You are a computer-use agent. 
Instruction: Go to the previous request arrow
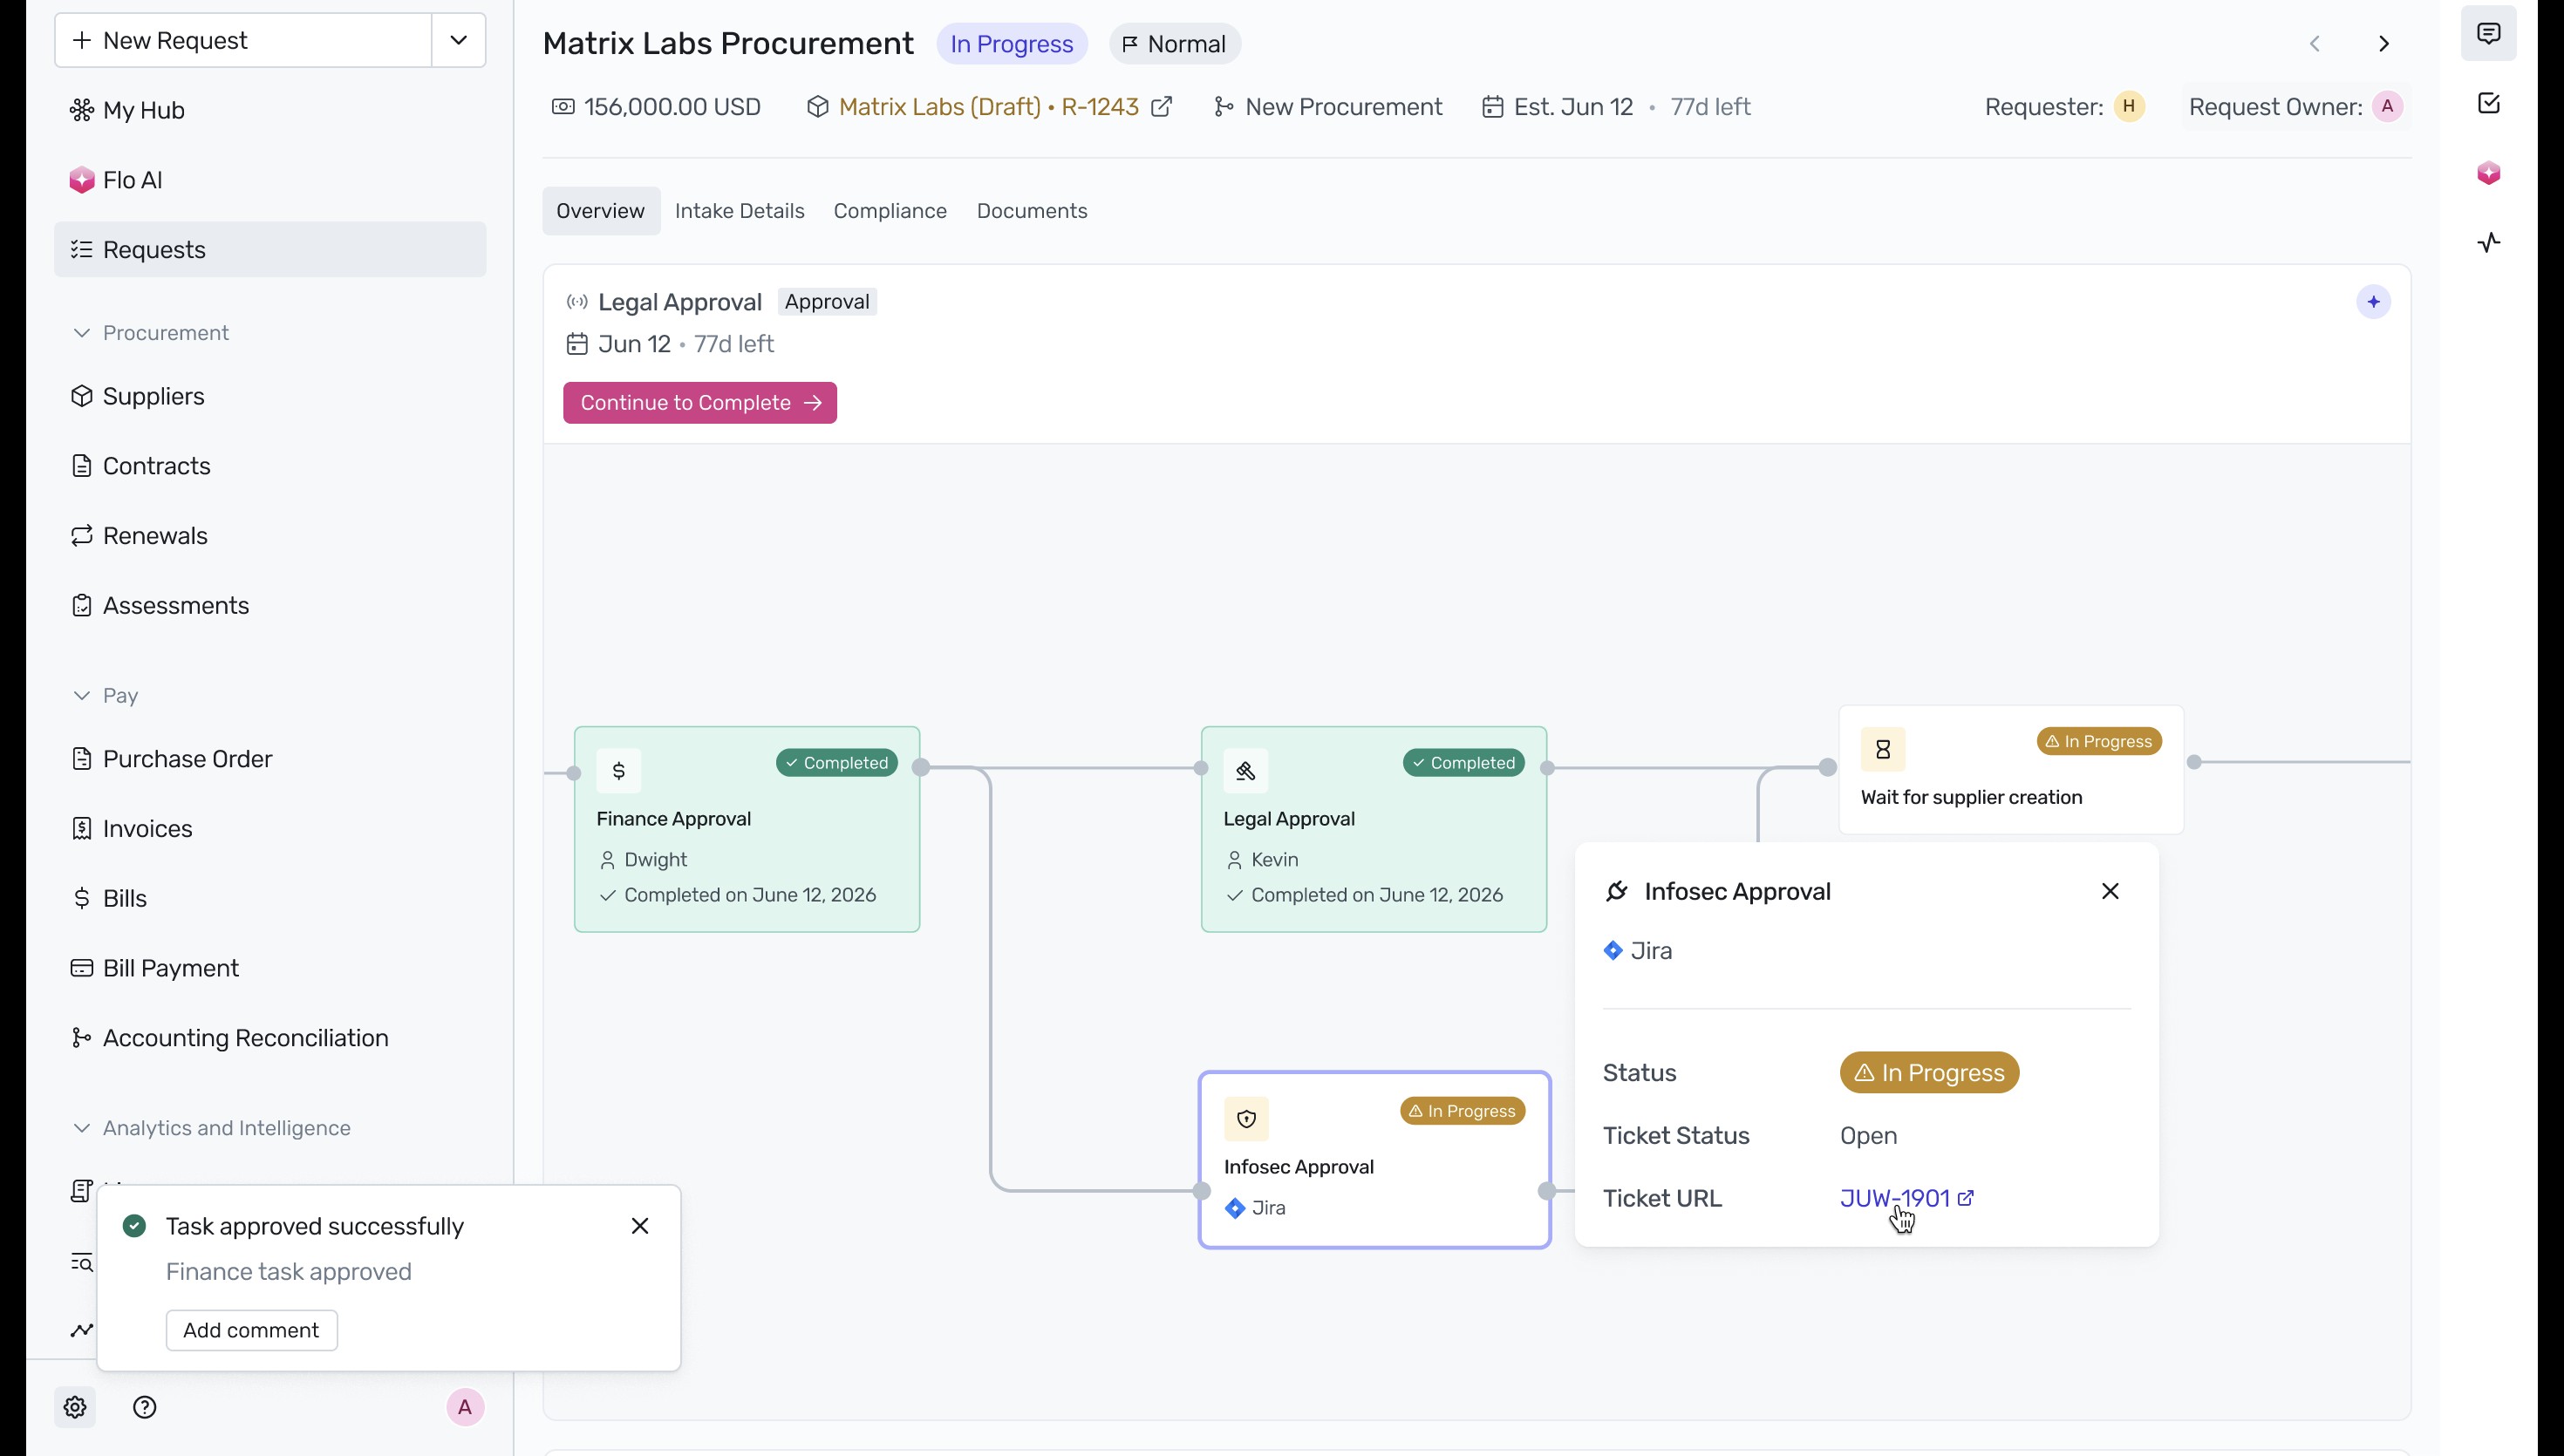tap(2314, 44)
